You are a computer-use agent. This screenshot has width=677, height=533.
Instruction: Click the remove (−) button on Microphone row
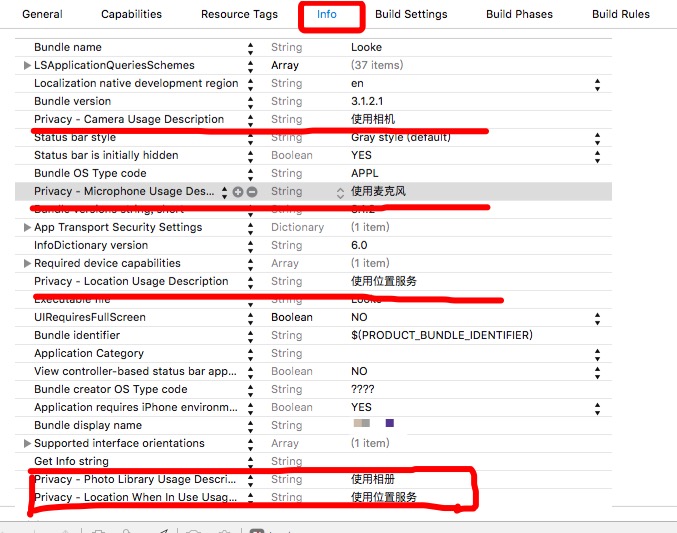252,191
